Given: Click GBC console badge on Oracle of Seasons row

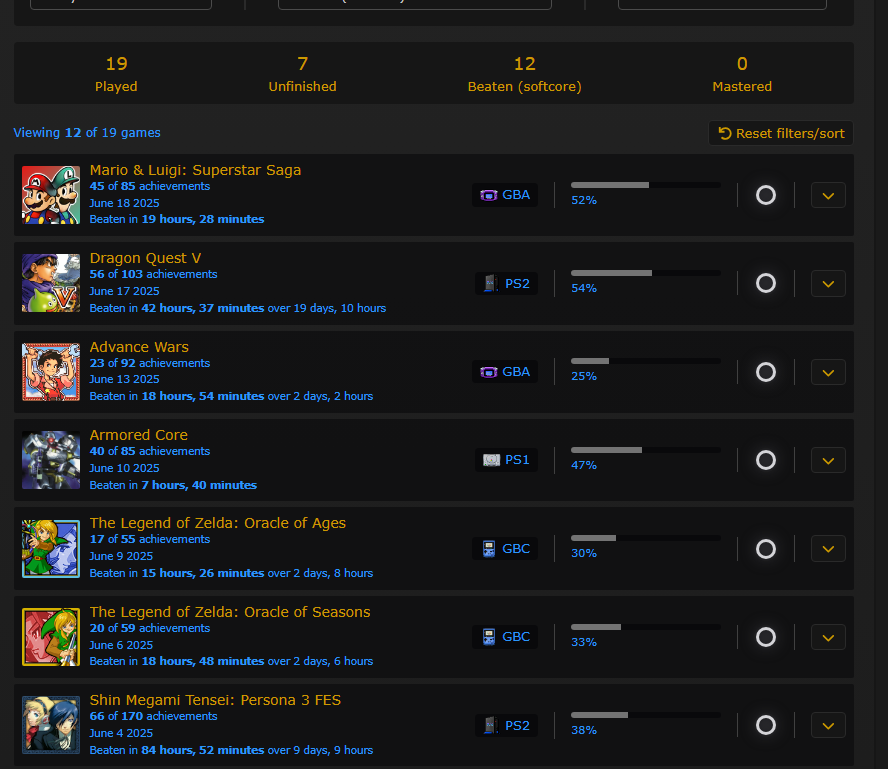Looking at the screenshot, I should (505, 637).
